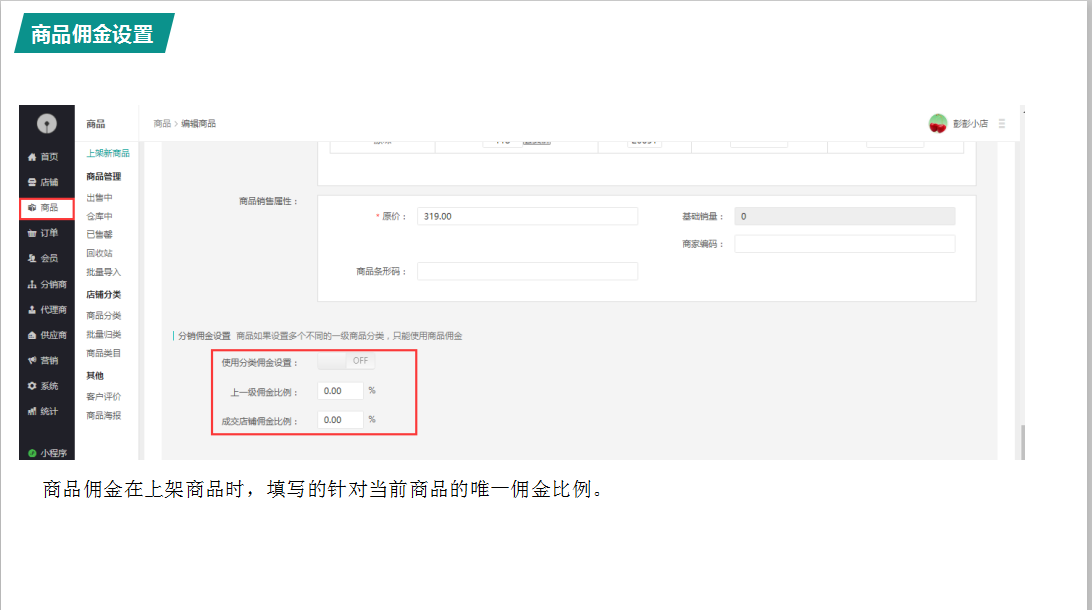Focus the 上一级佣金比例 percentage field
The width and height of the screenshot is (1092, 610).
[x=340, y=391]
